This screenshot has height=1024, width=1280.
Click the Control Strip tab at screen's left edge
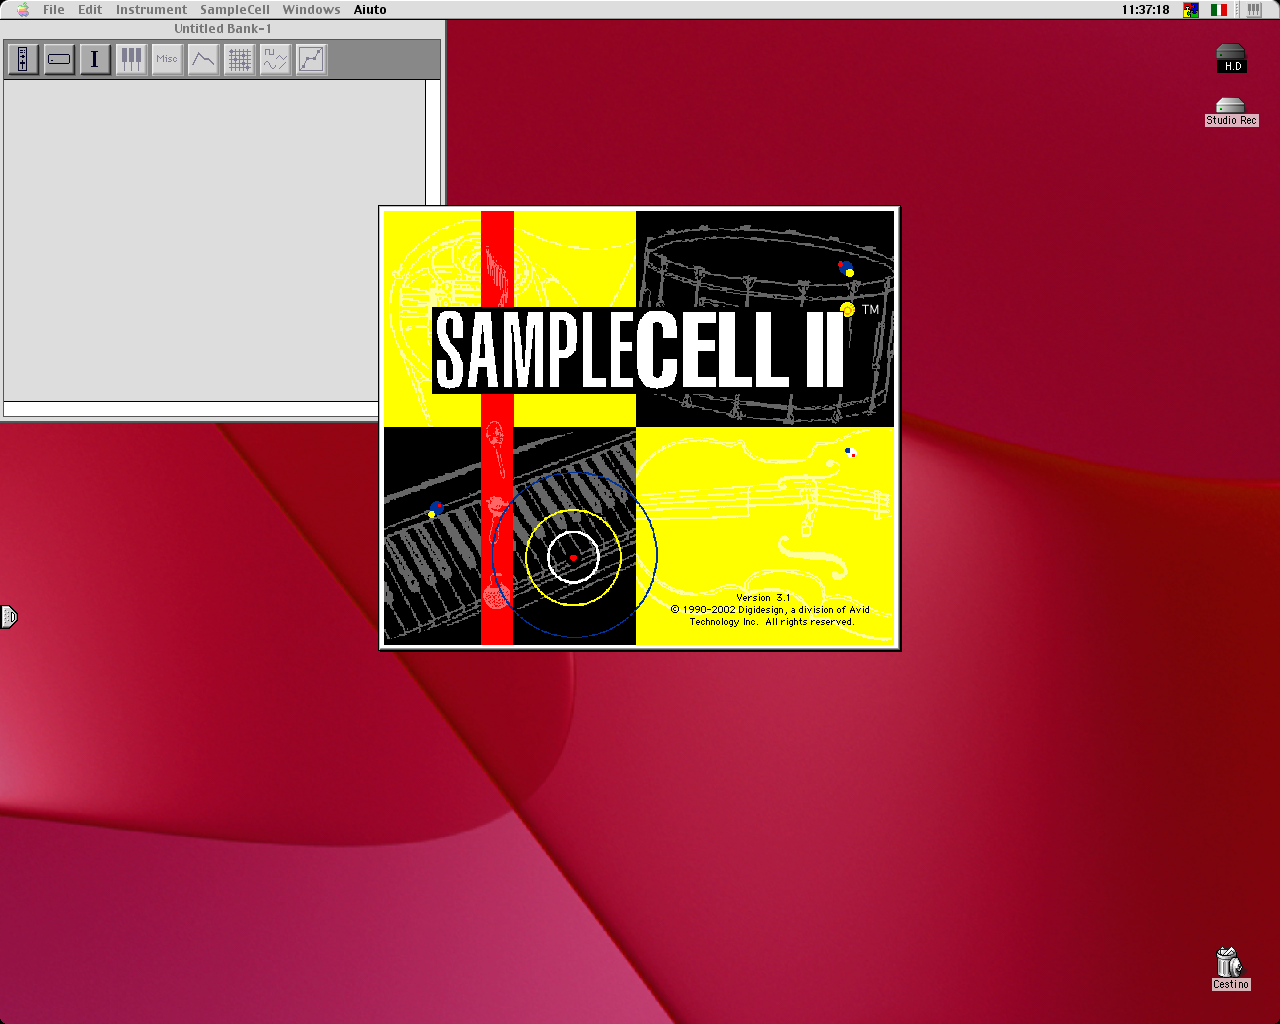(x=9, y=617)
